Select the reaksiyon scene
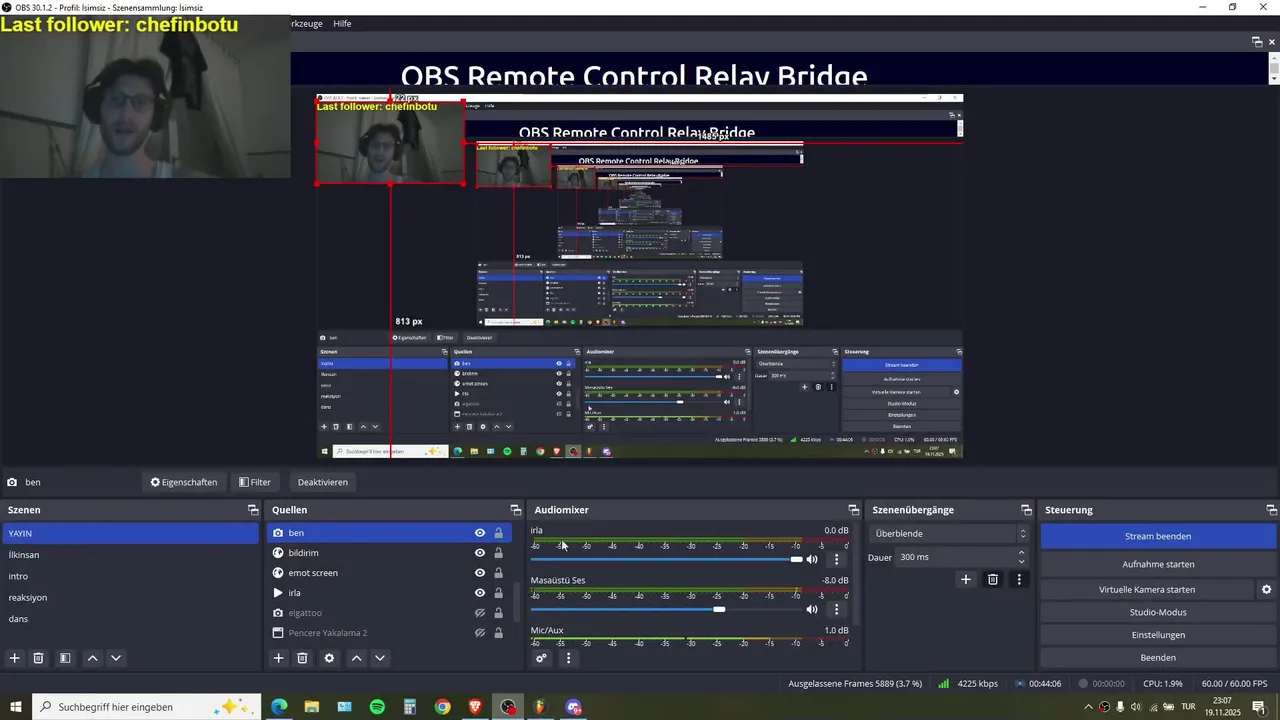Image resolution: width=1280 pixels, height=720 pixels. (130, 597)
